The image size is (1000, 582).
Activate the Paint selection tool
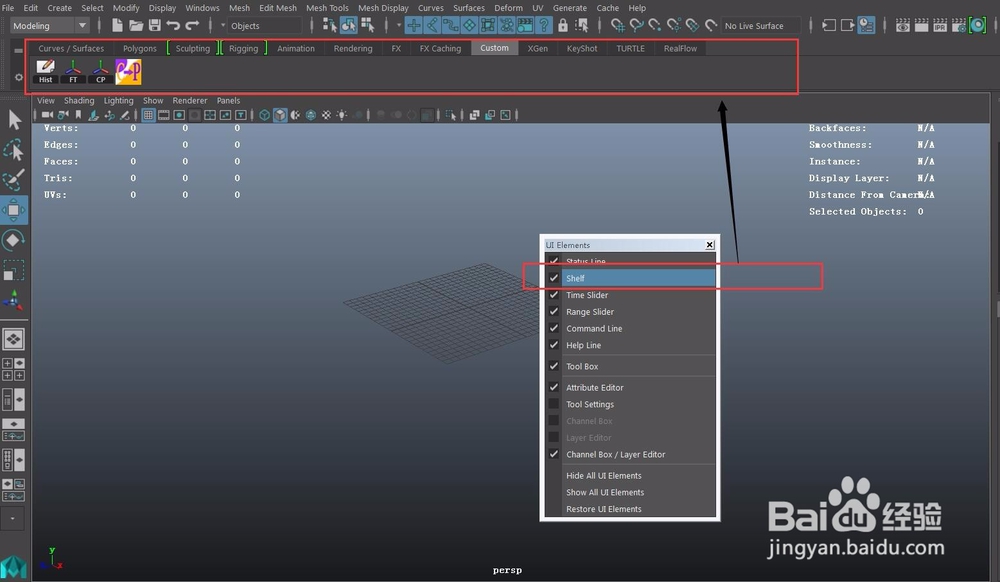[x=14, y=180]
